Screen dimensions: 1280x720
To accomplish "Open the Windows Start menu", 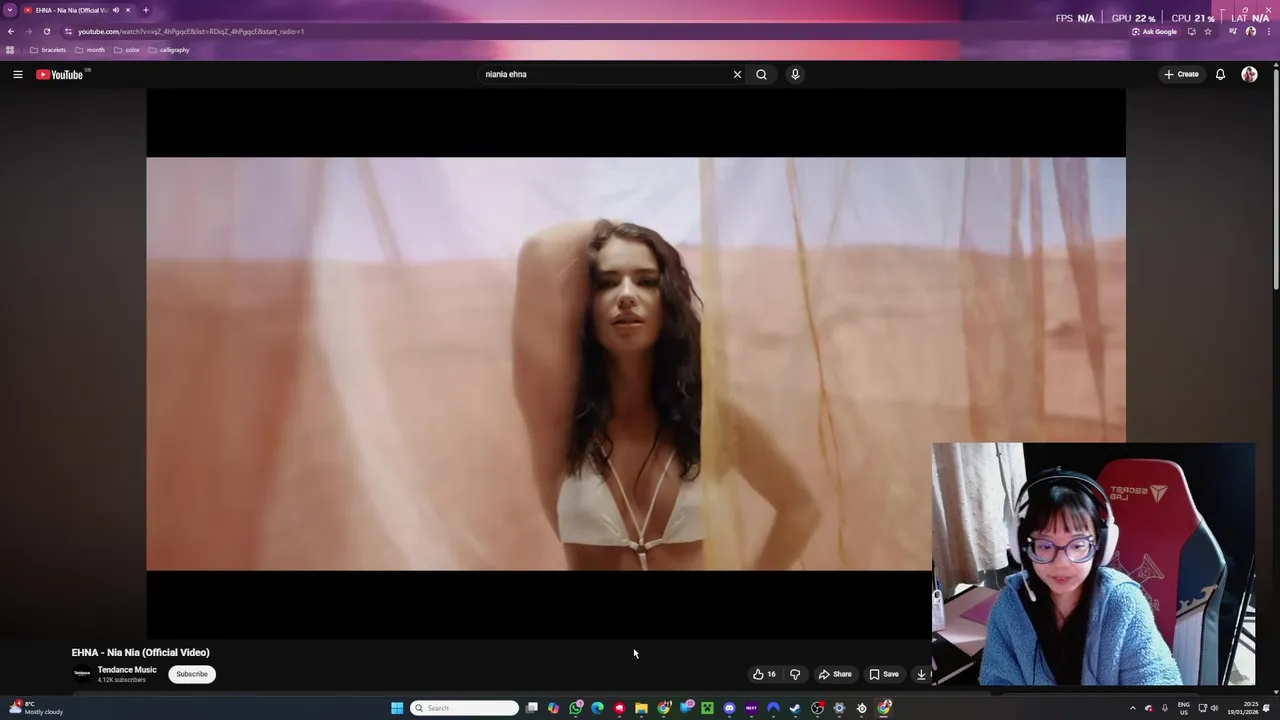I will [x=397, y=708].
